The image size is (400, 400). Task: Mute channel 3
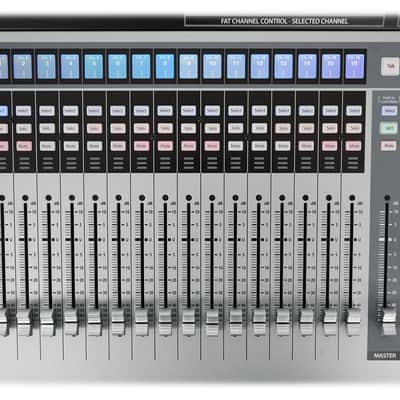(x=47, y=146)
